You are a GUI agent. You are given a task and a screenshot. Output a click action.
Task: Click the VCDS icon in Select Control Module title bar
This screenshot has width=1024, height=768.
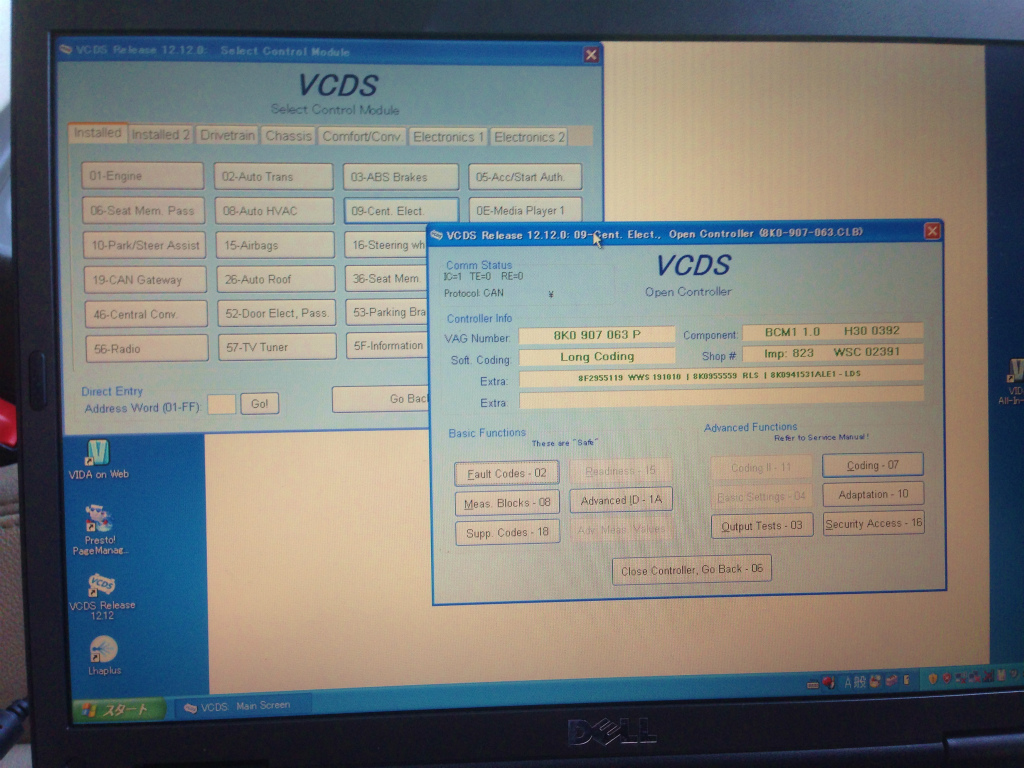(65, 49)
